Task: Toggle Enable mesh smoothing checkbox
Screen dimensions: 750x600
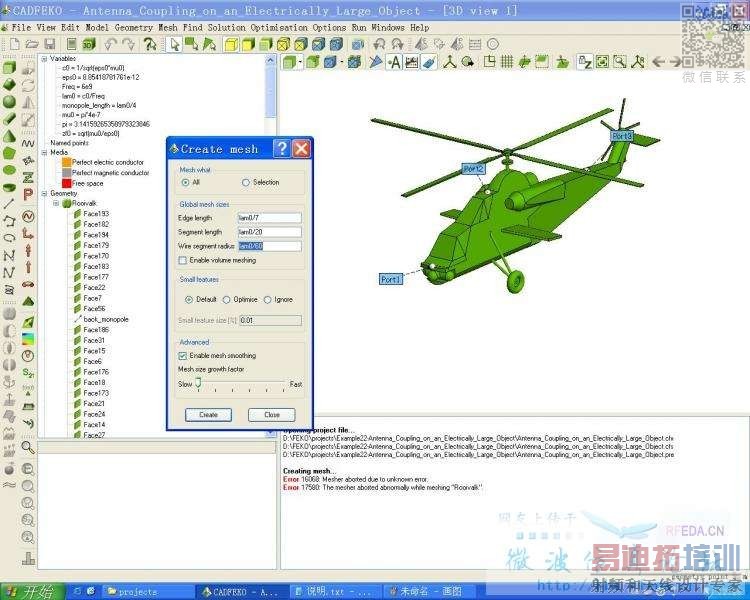Action: [x=182, y=356]
